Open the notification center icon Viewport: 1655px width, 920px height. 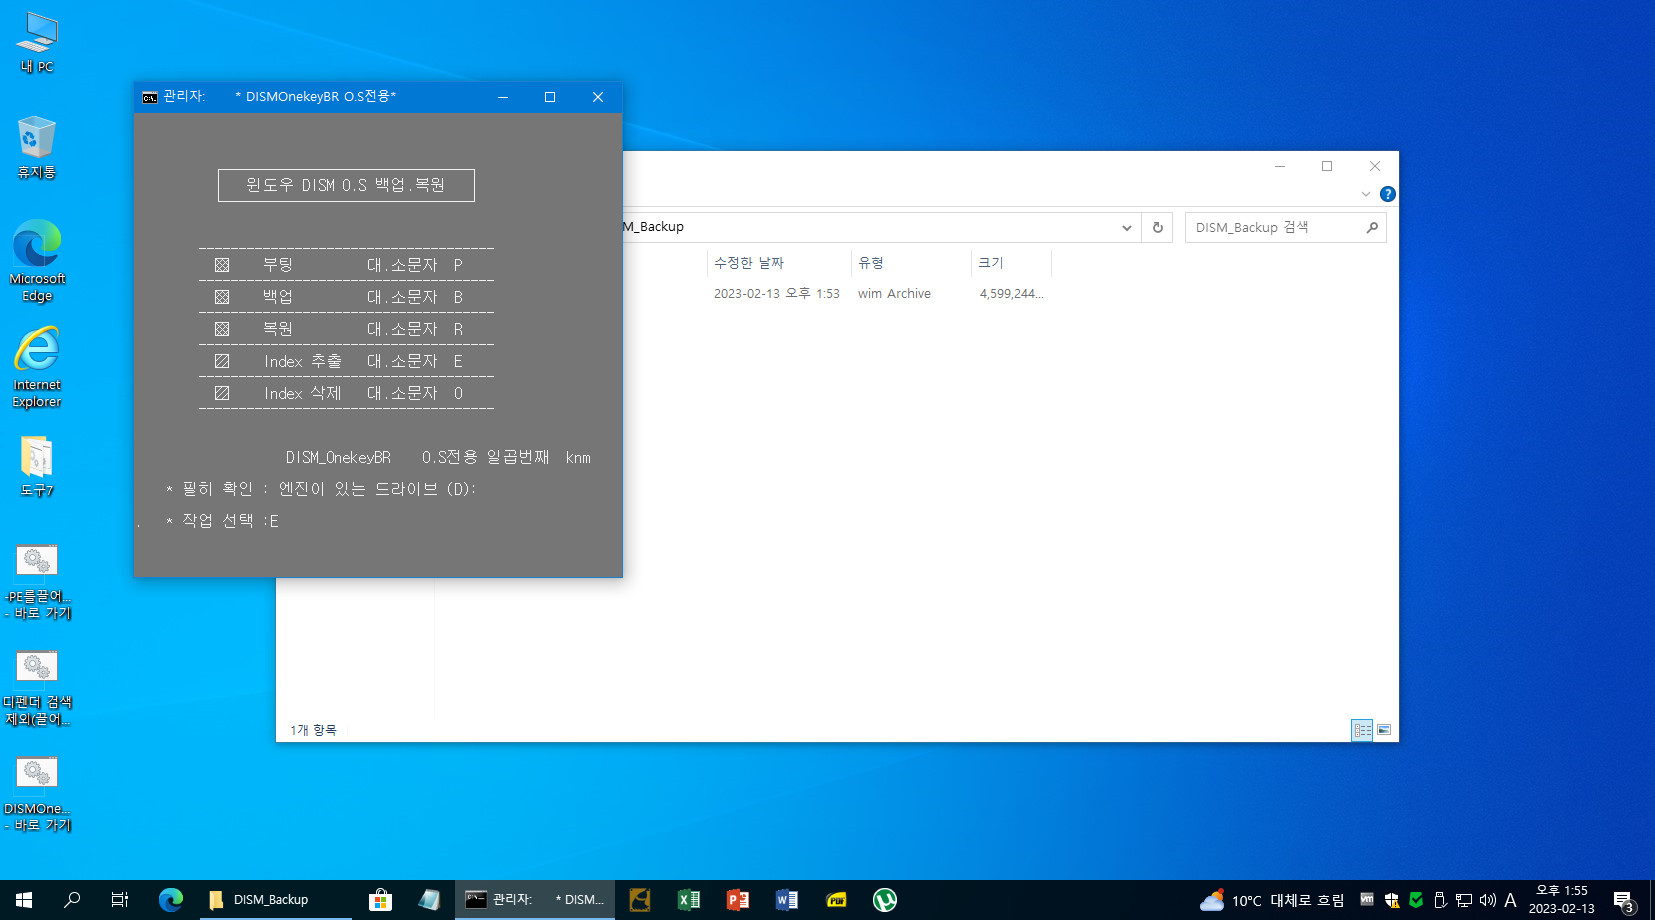pos(1624,900)
